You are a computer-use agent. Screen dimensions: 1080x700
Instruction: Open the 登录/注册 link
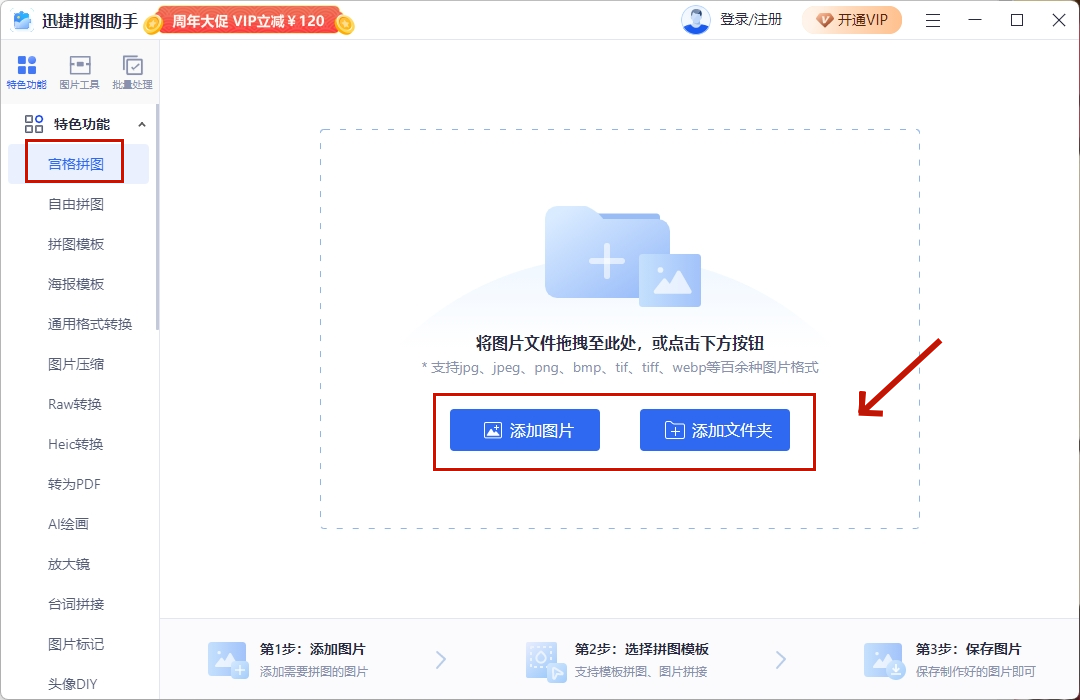pos(751,20)
